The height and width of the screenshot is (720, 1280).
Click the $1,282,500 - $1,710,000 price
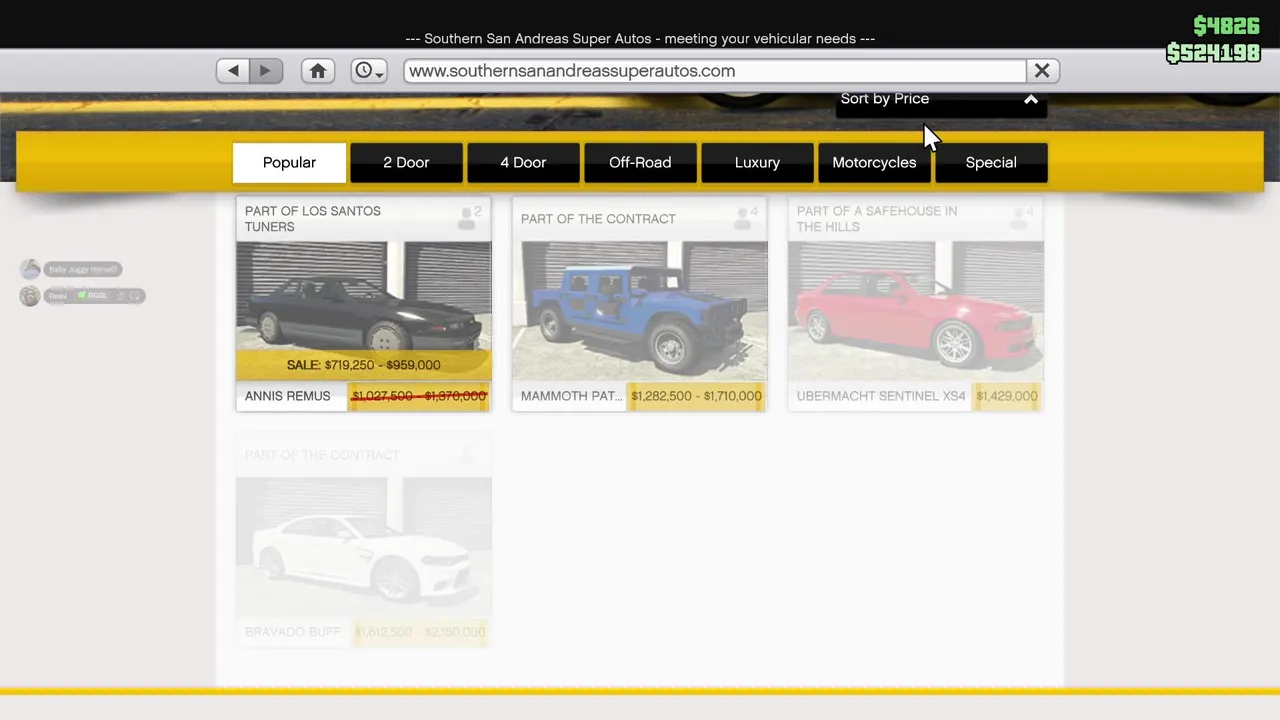coord(696,396)
